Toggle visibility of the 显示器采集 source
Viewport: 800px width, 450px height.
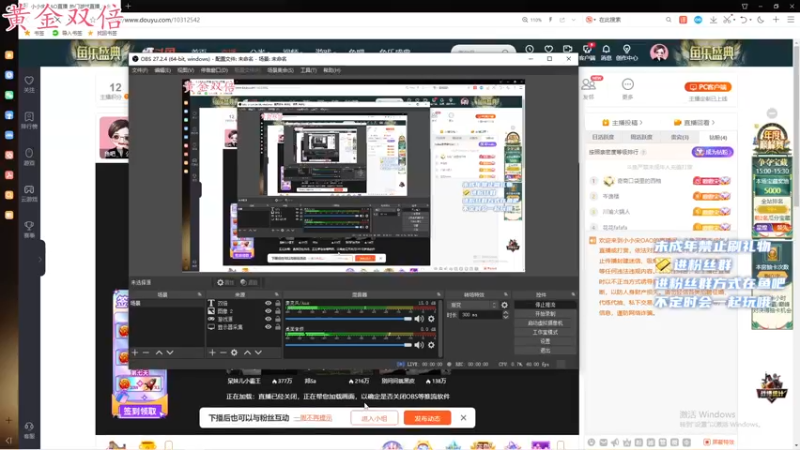click(268, 327)
